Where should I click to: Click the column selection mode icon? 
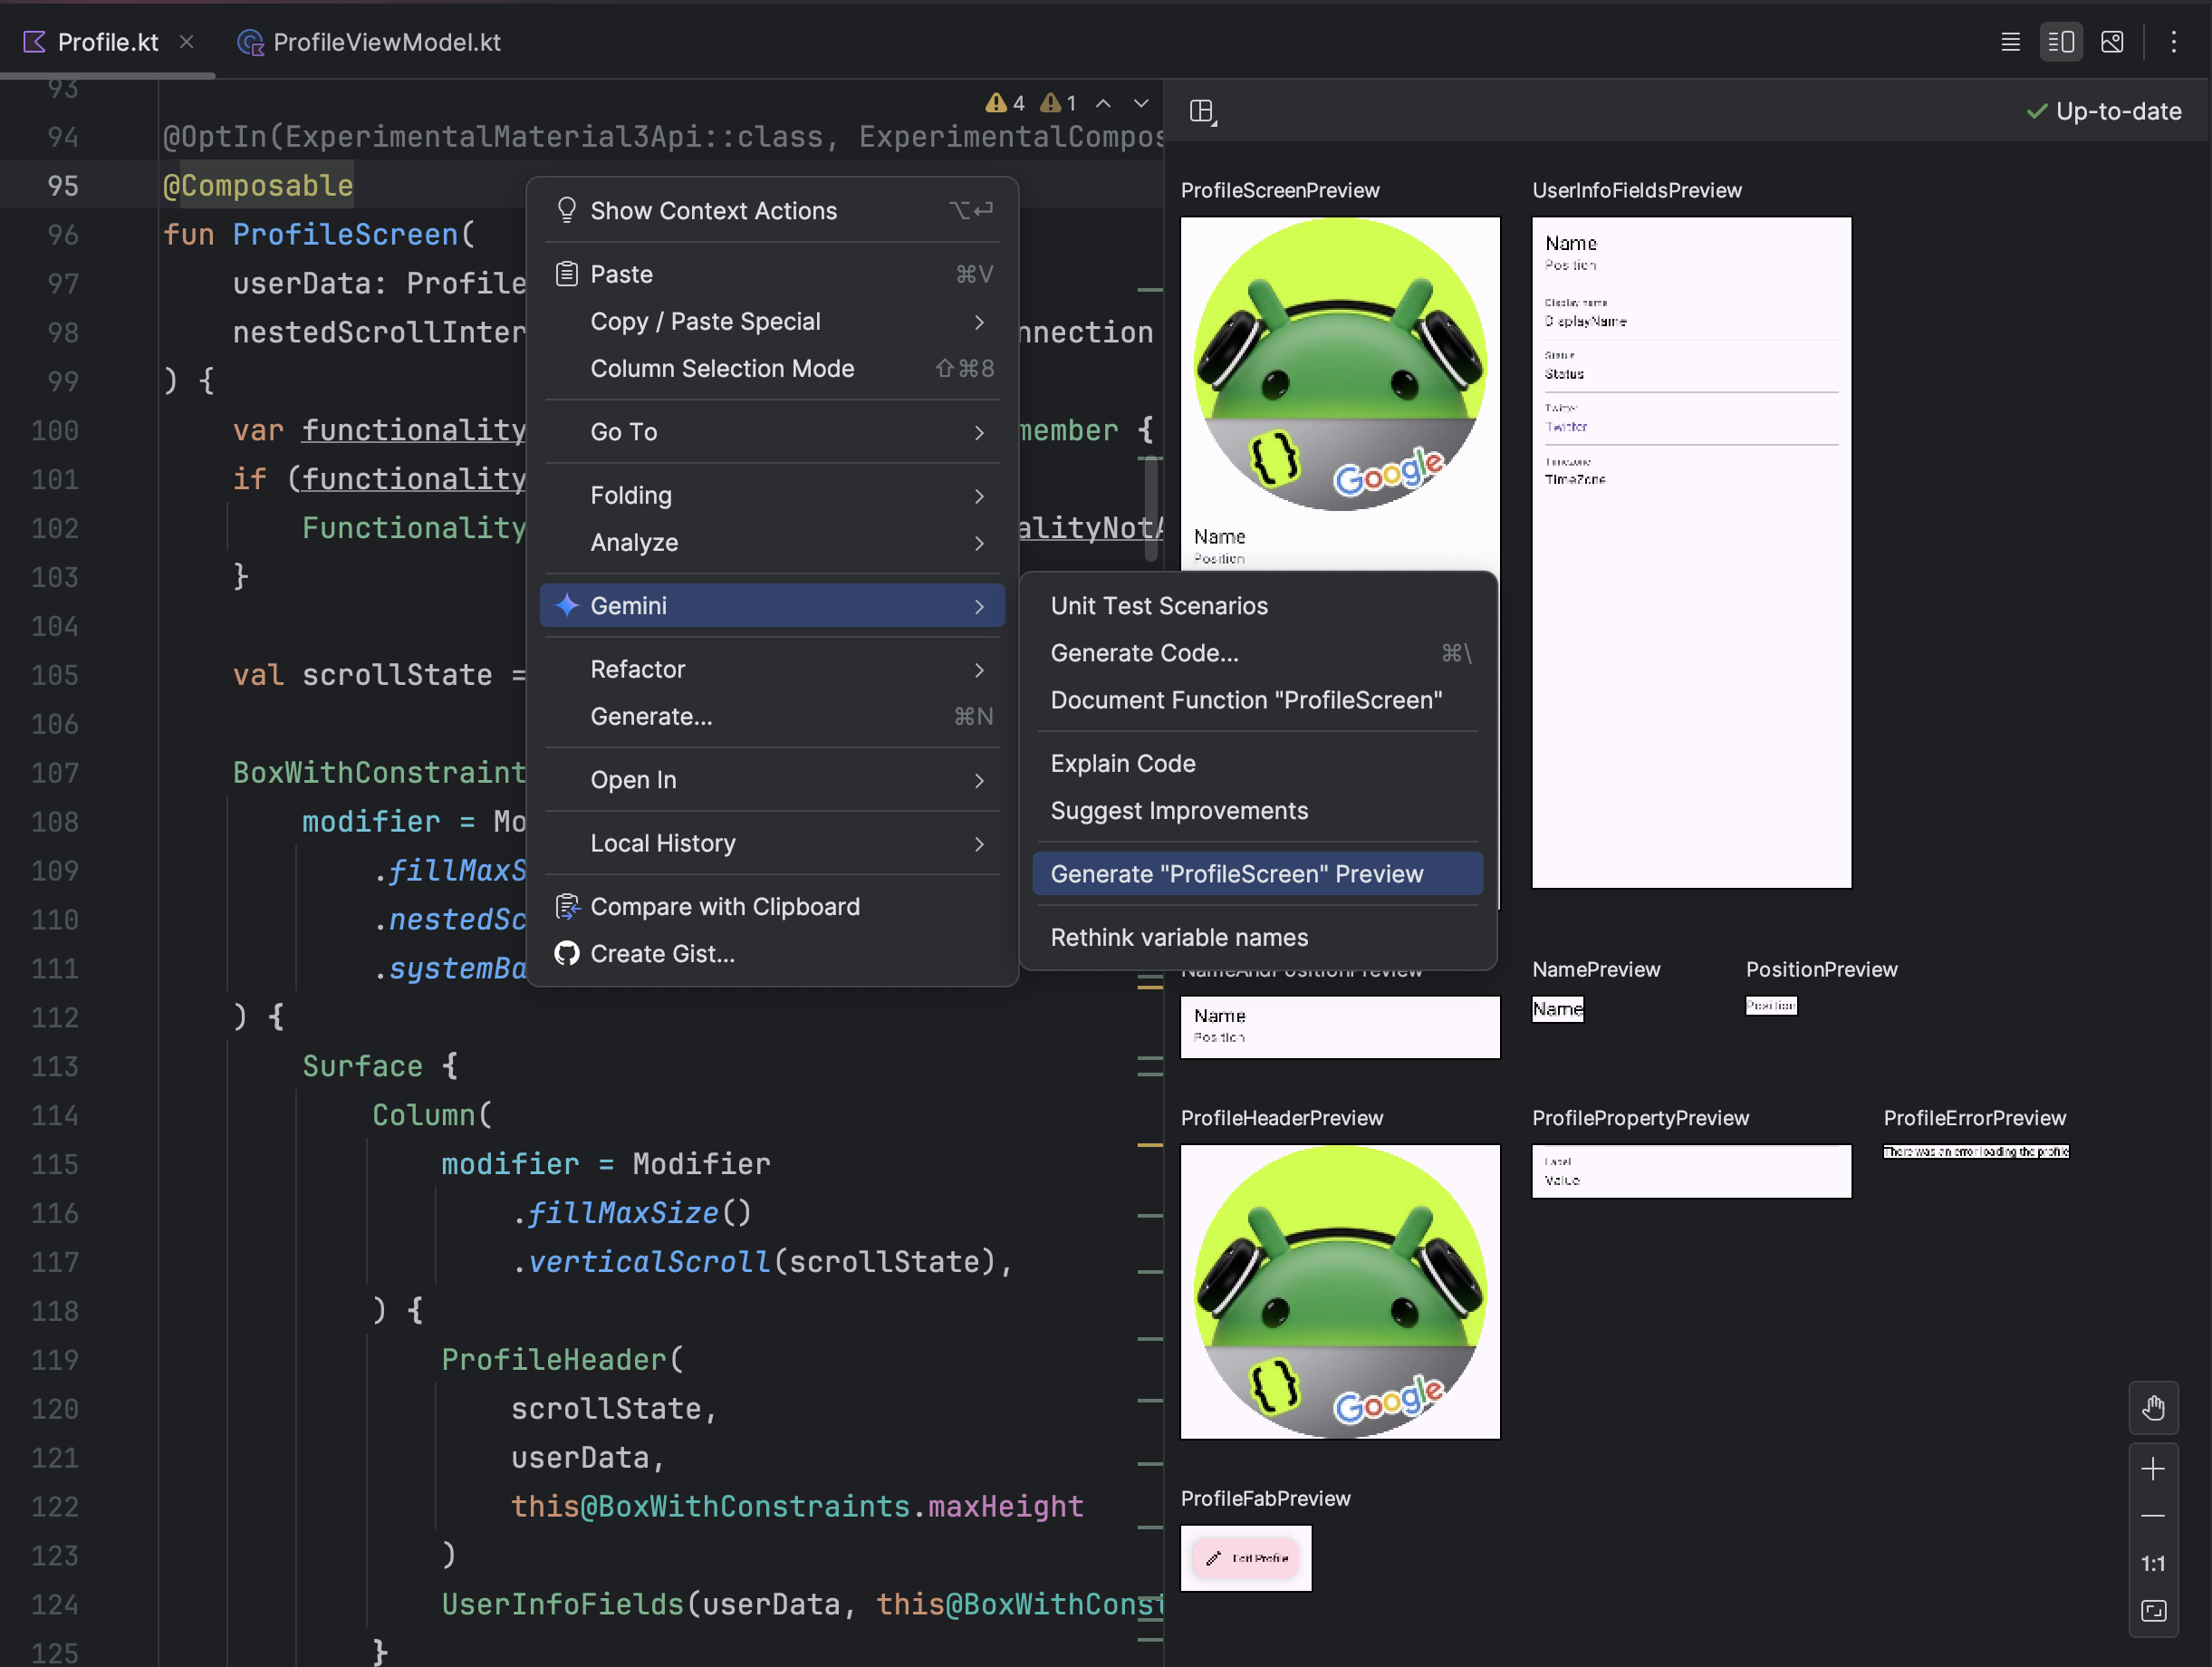[721, 368]
